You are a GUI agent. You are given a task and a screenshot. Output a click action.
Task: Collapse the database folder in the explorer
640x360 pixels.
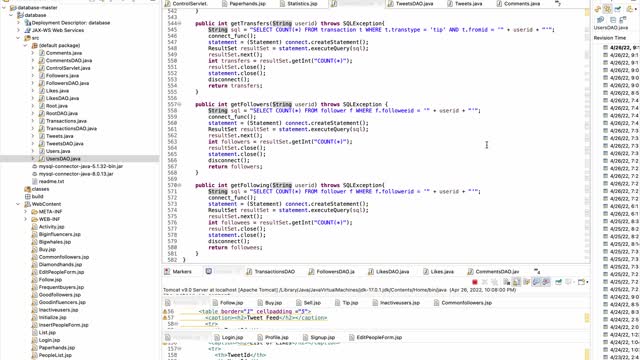(x=11, y=15)
